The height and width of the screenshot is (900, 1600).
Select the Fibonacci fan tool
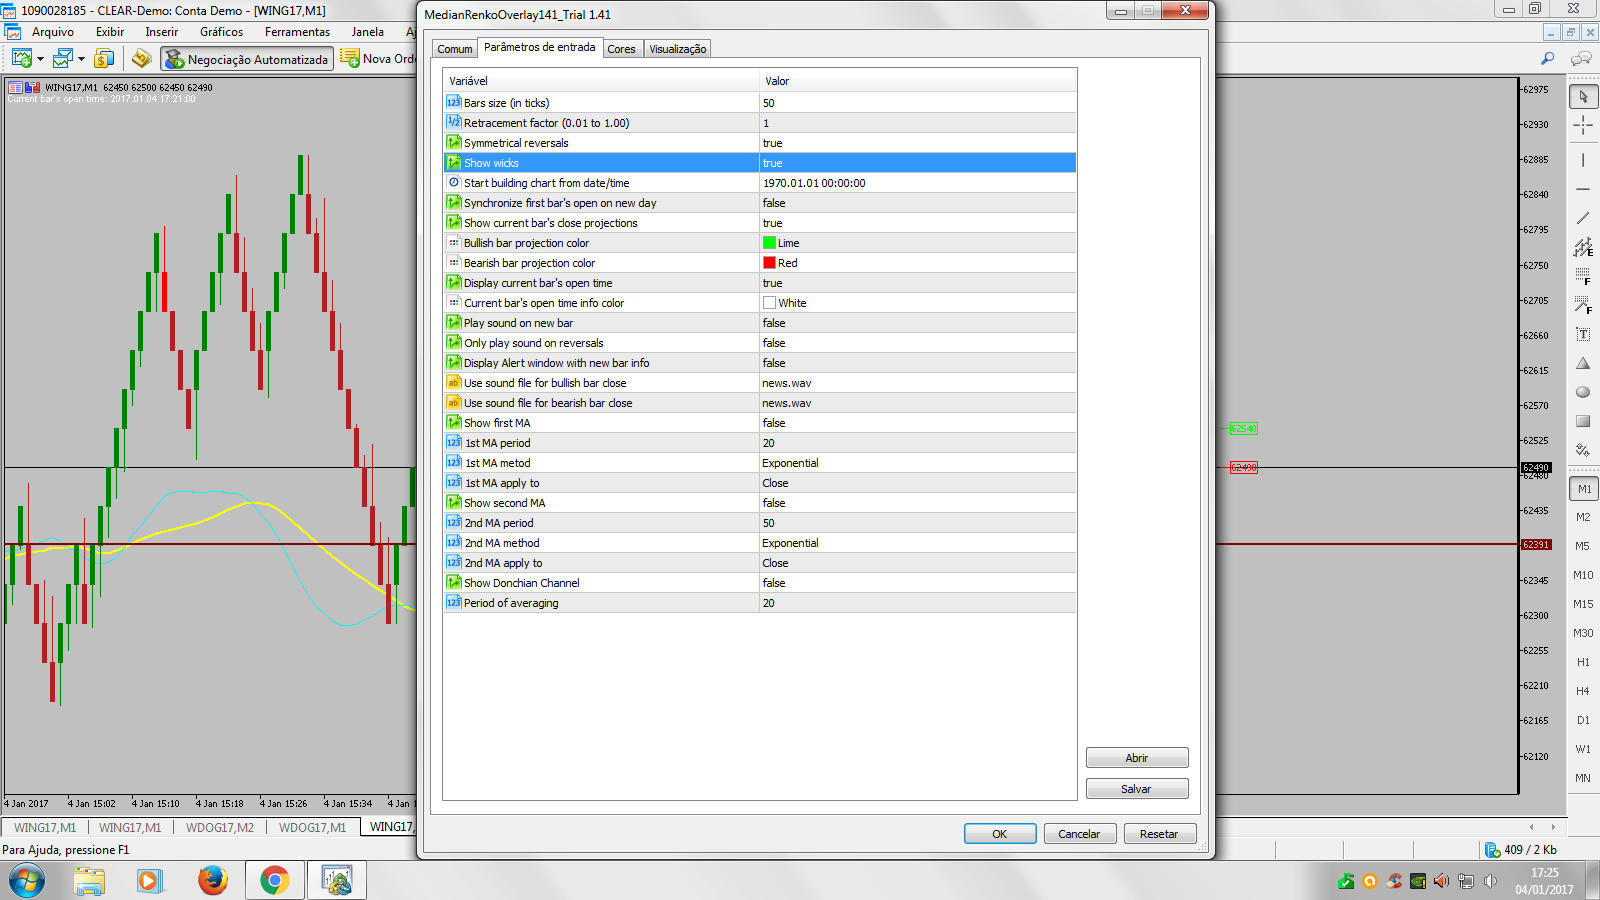click(1583, 305)
